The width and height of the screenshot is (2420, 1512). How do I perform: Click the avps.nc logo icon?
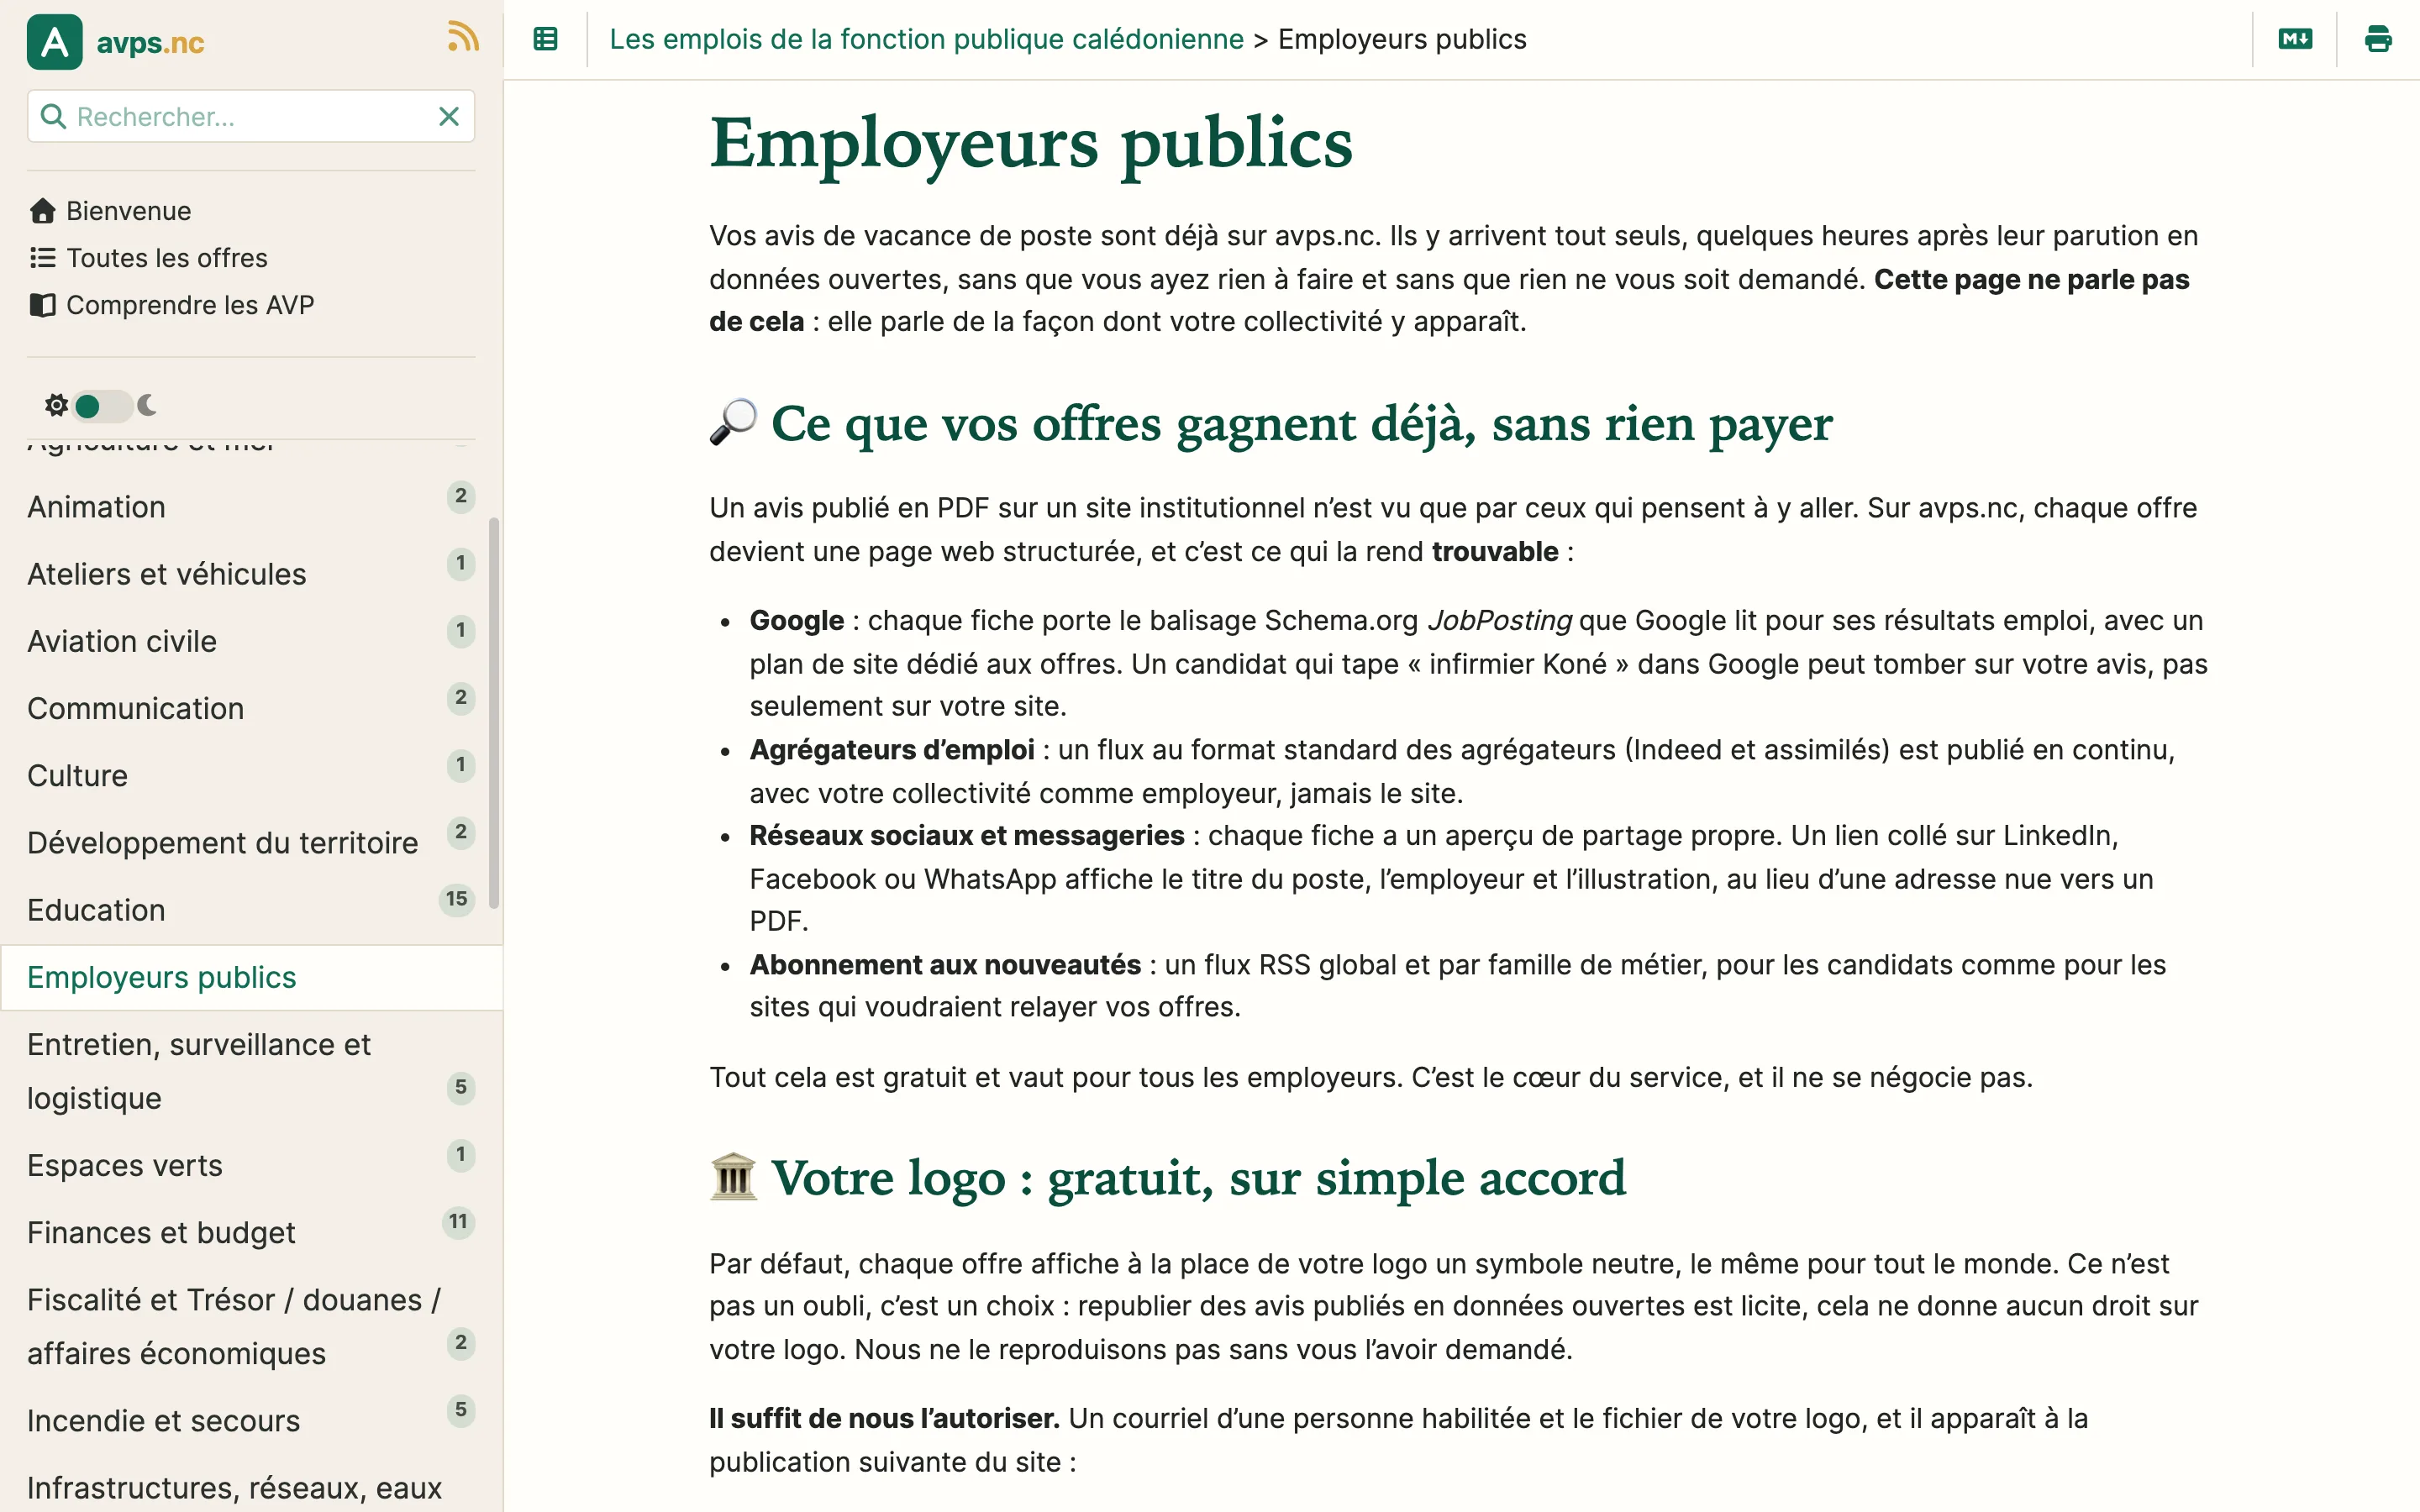point(54,41)
